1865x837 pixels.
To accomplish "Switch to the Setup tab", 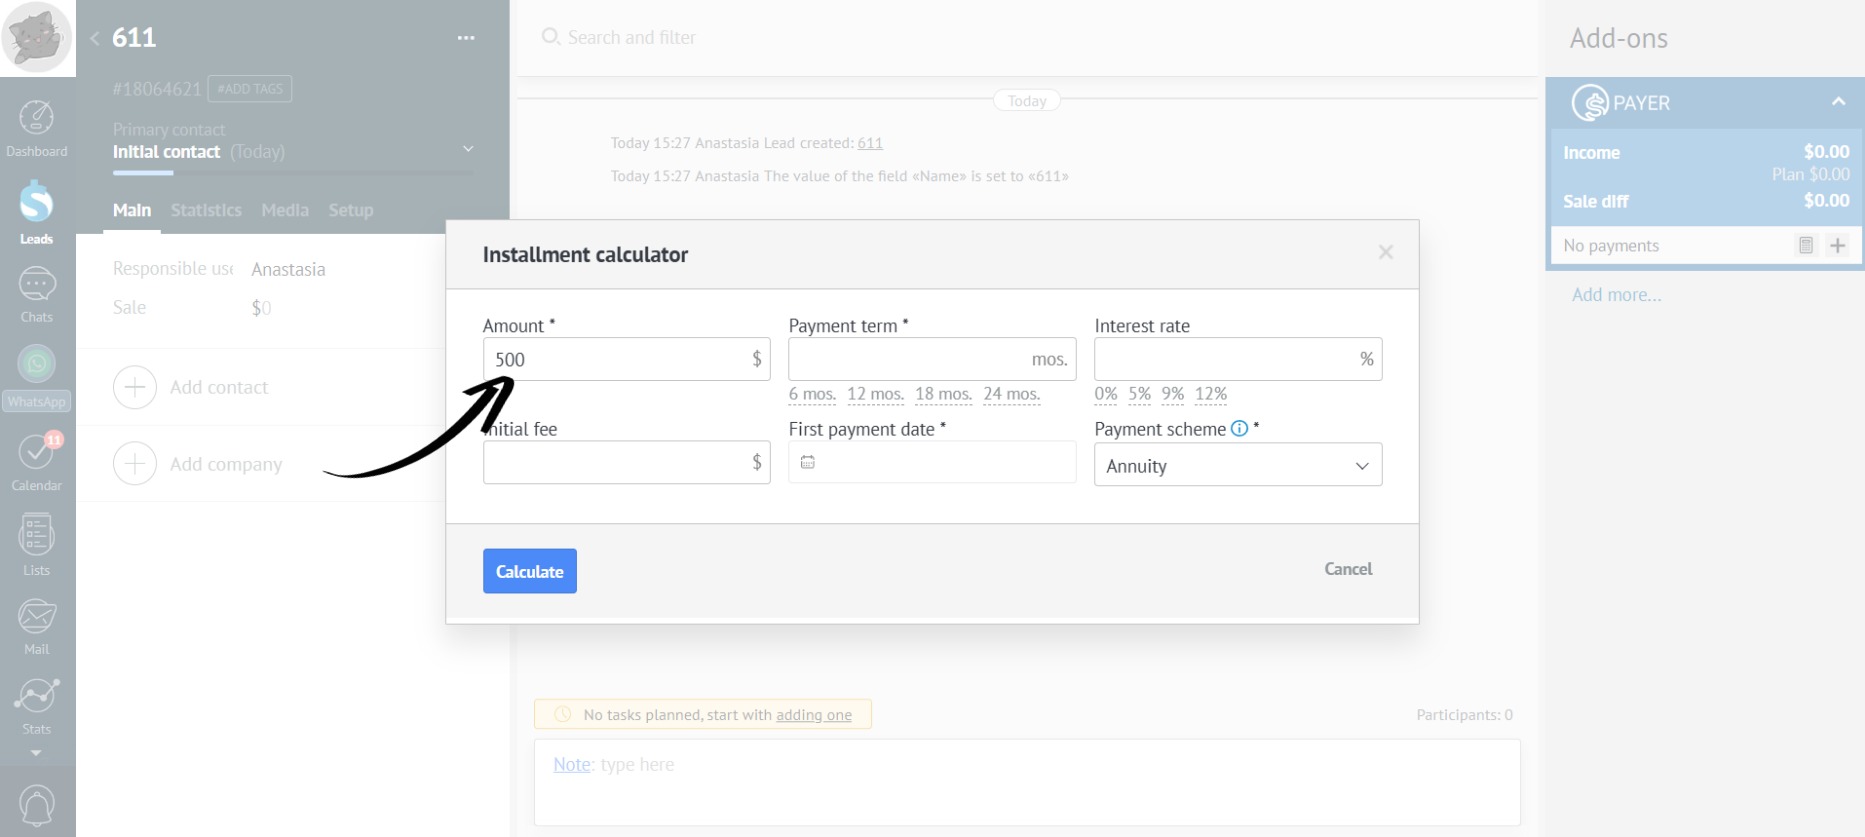I will 350,210.
